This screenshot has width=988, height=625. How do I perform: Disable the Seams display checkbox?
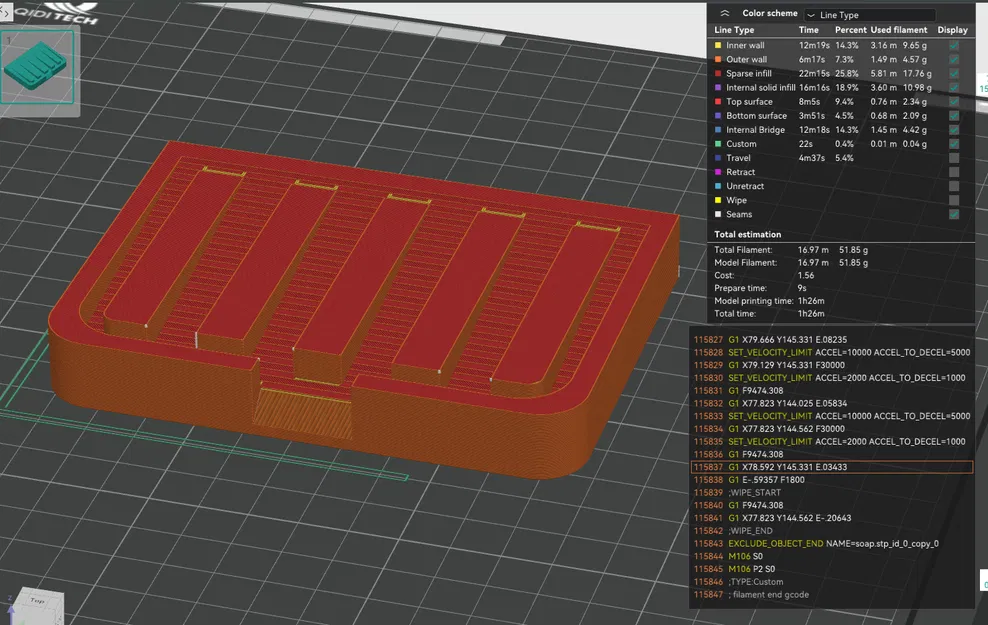(953, 214)
